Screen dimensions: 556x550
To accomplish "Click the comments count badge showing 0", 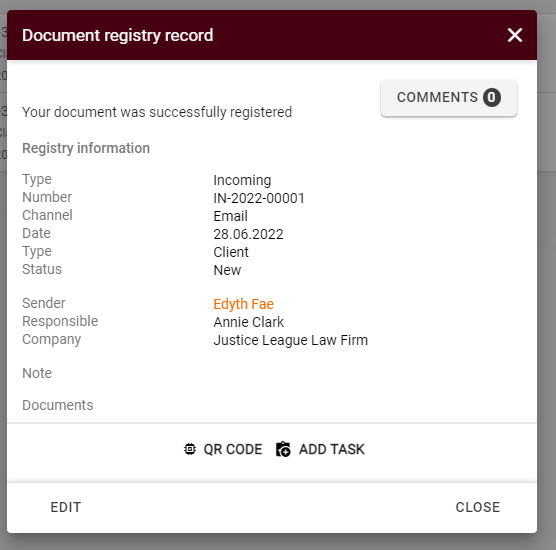I will (x=491, y=97).
